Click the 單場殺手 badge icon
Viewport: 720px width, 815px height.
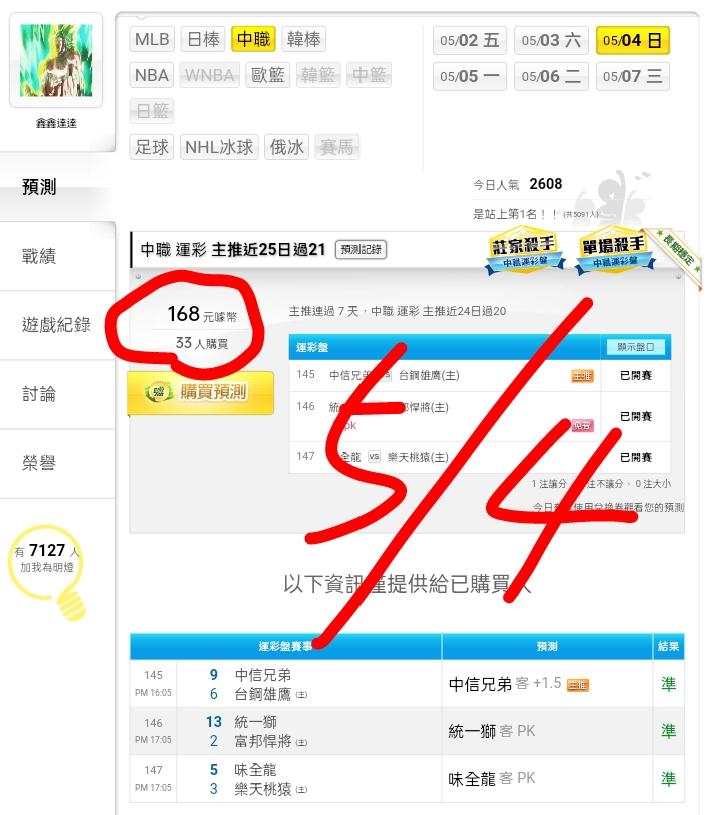tap(615, 252)
